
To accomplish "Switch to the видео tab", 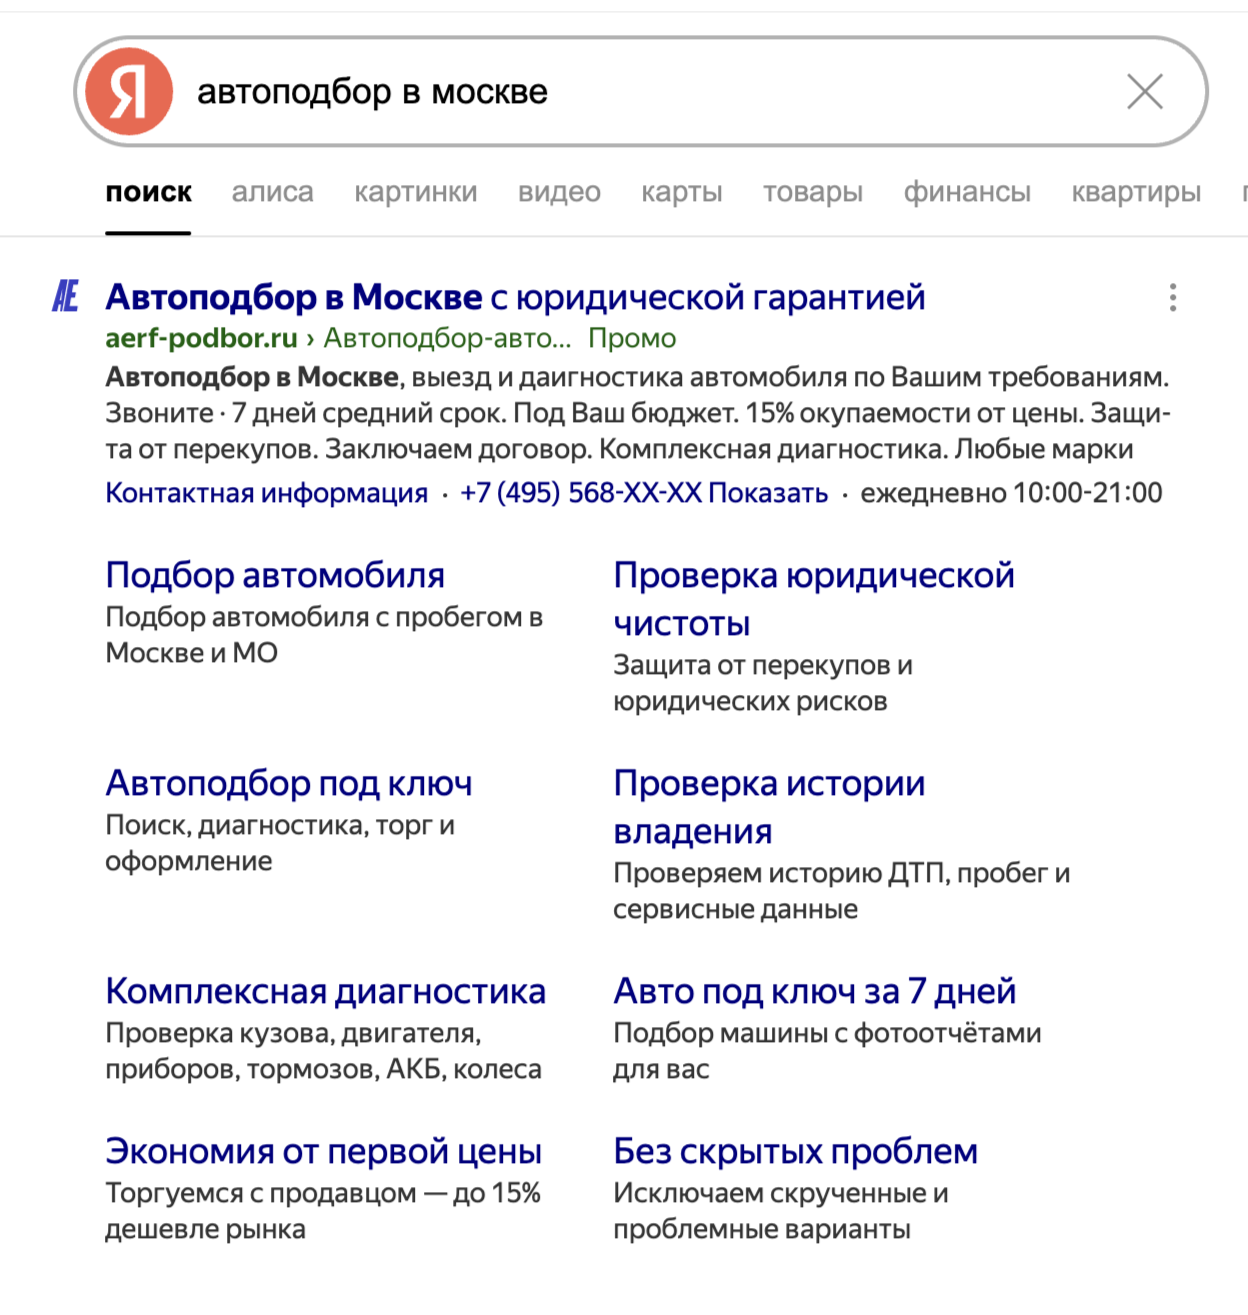I will point(559,192).
